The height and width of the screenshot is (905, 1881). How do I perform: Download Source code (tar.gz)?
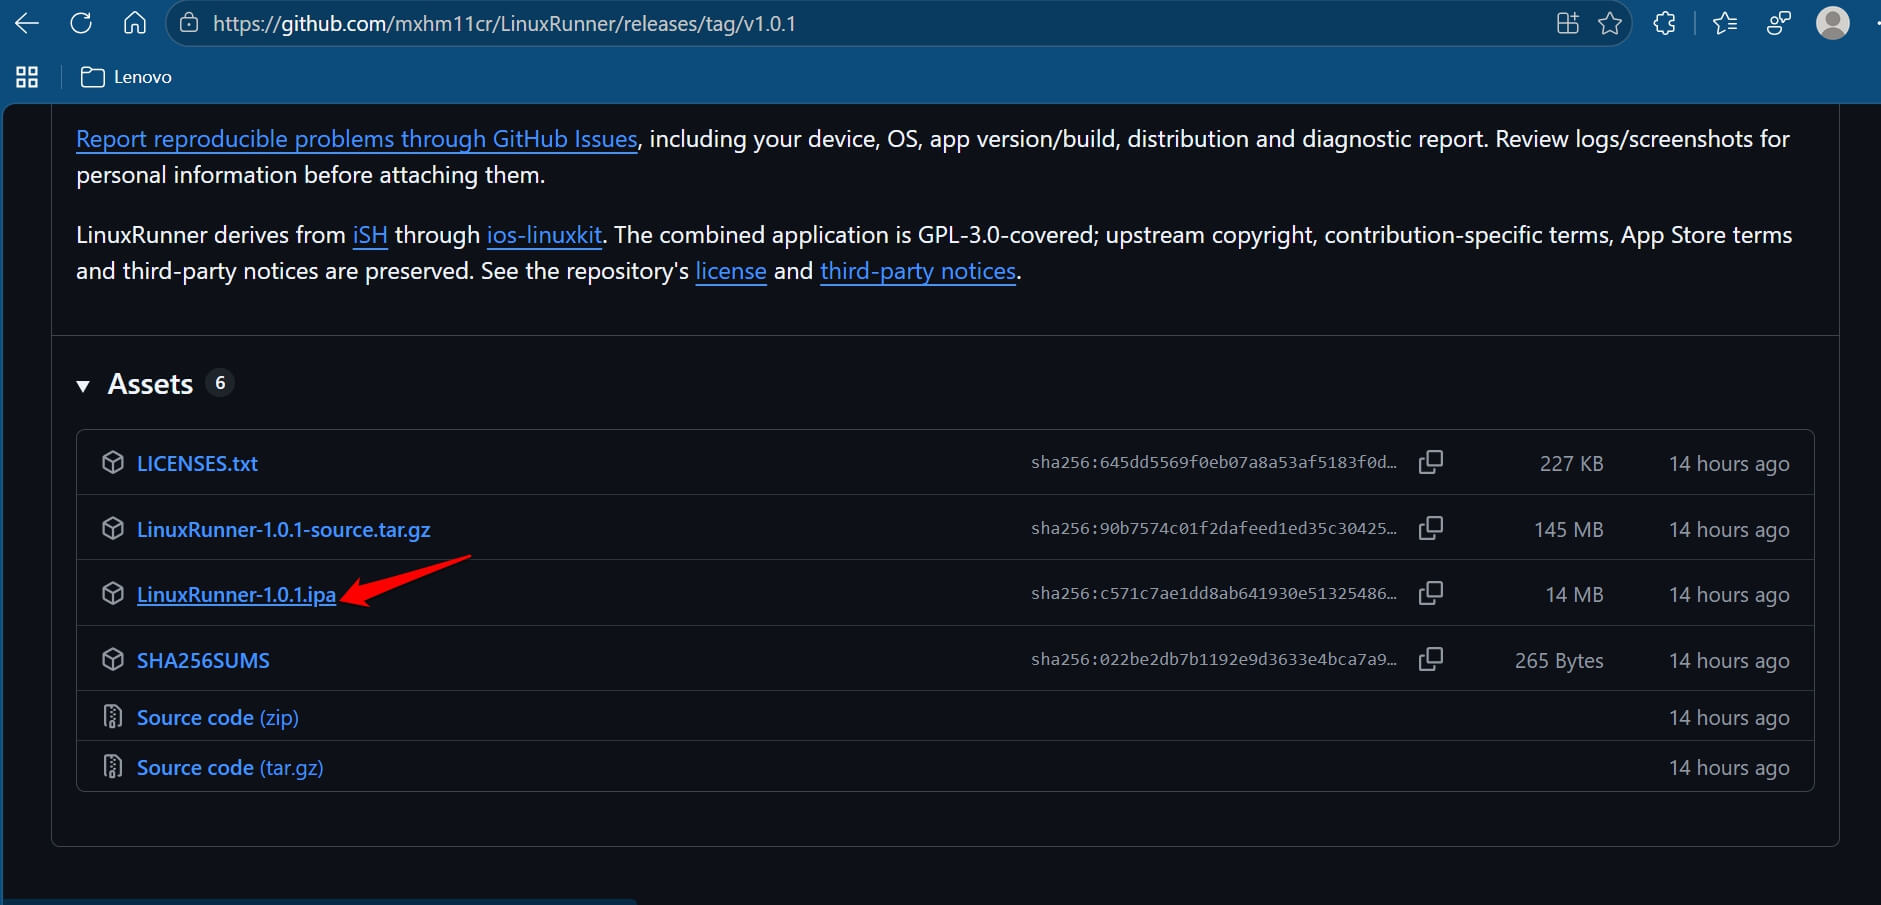[x=230, y=768]
